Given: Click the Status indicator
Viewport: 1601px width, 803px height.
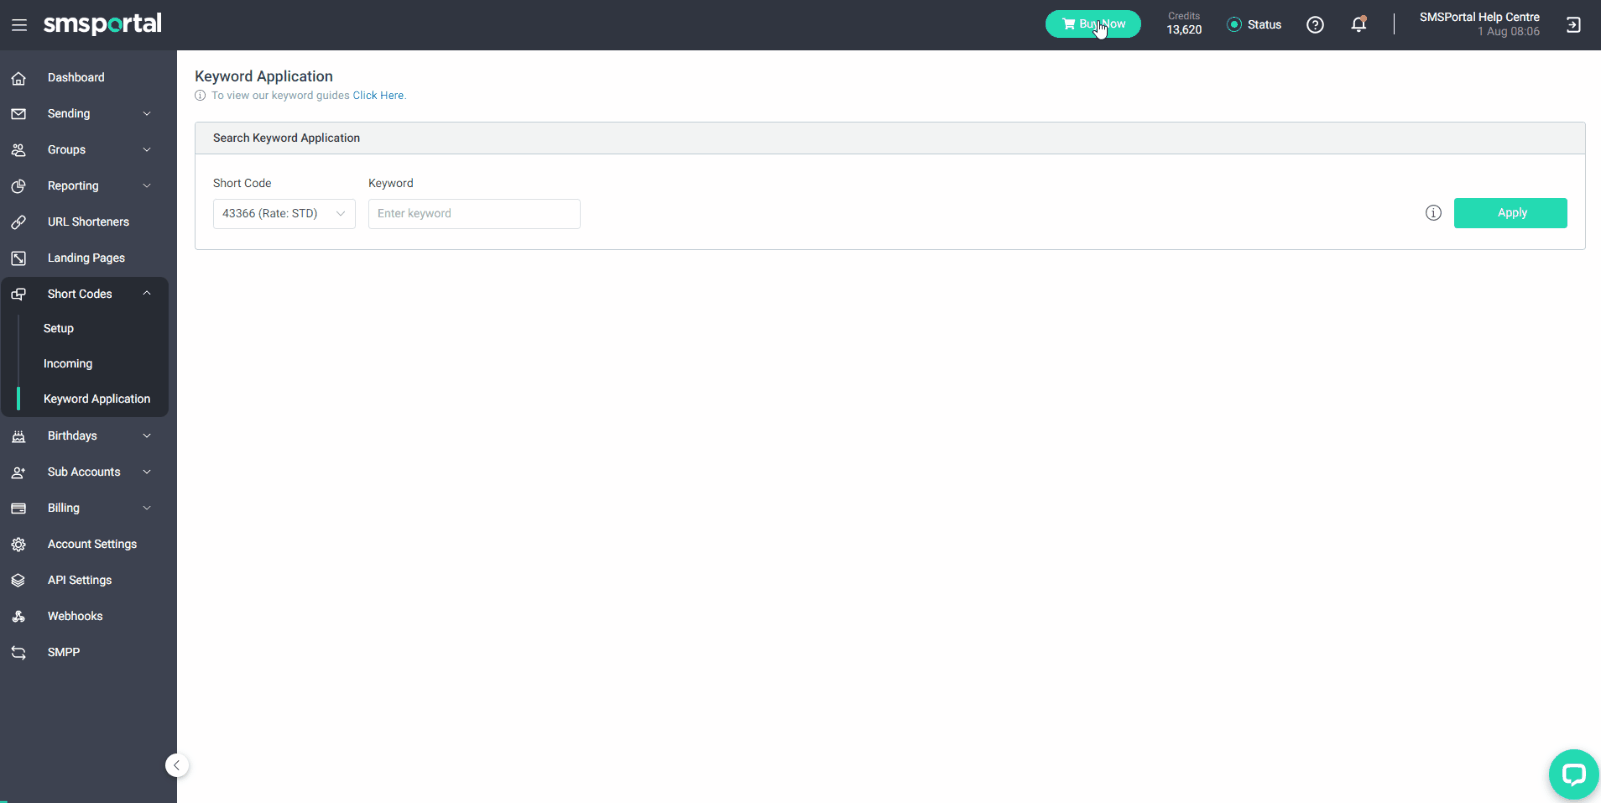Looking at the screenshot, I should 1254,25.
